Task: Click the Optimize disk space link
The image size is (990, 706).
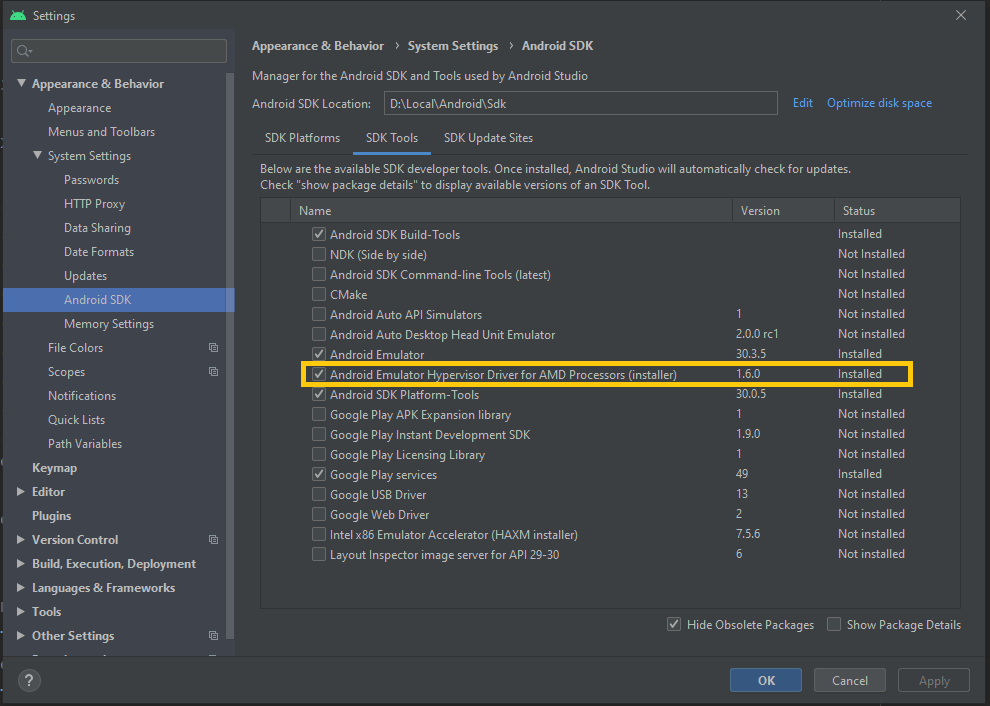Action: pyautogui.click(x=880, y=103)
